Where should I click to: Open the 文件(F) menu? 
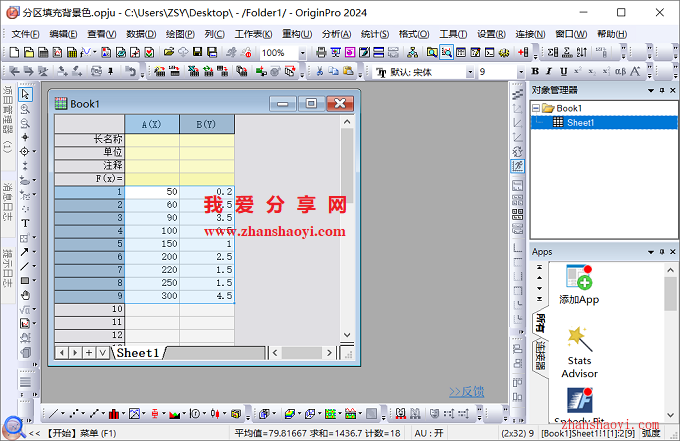click(x=26, y=34)
